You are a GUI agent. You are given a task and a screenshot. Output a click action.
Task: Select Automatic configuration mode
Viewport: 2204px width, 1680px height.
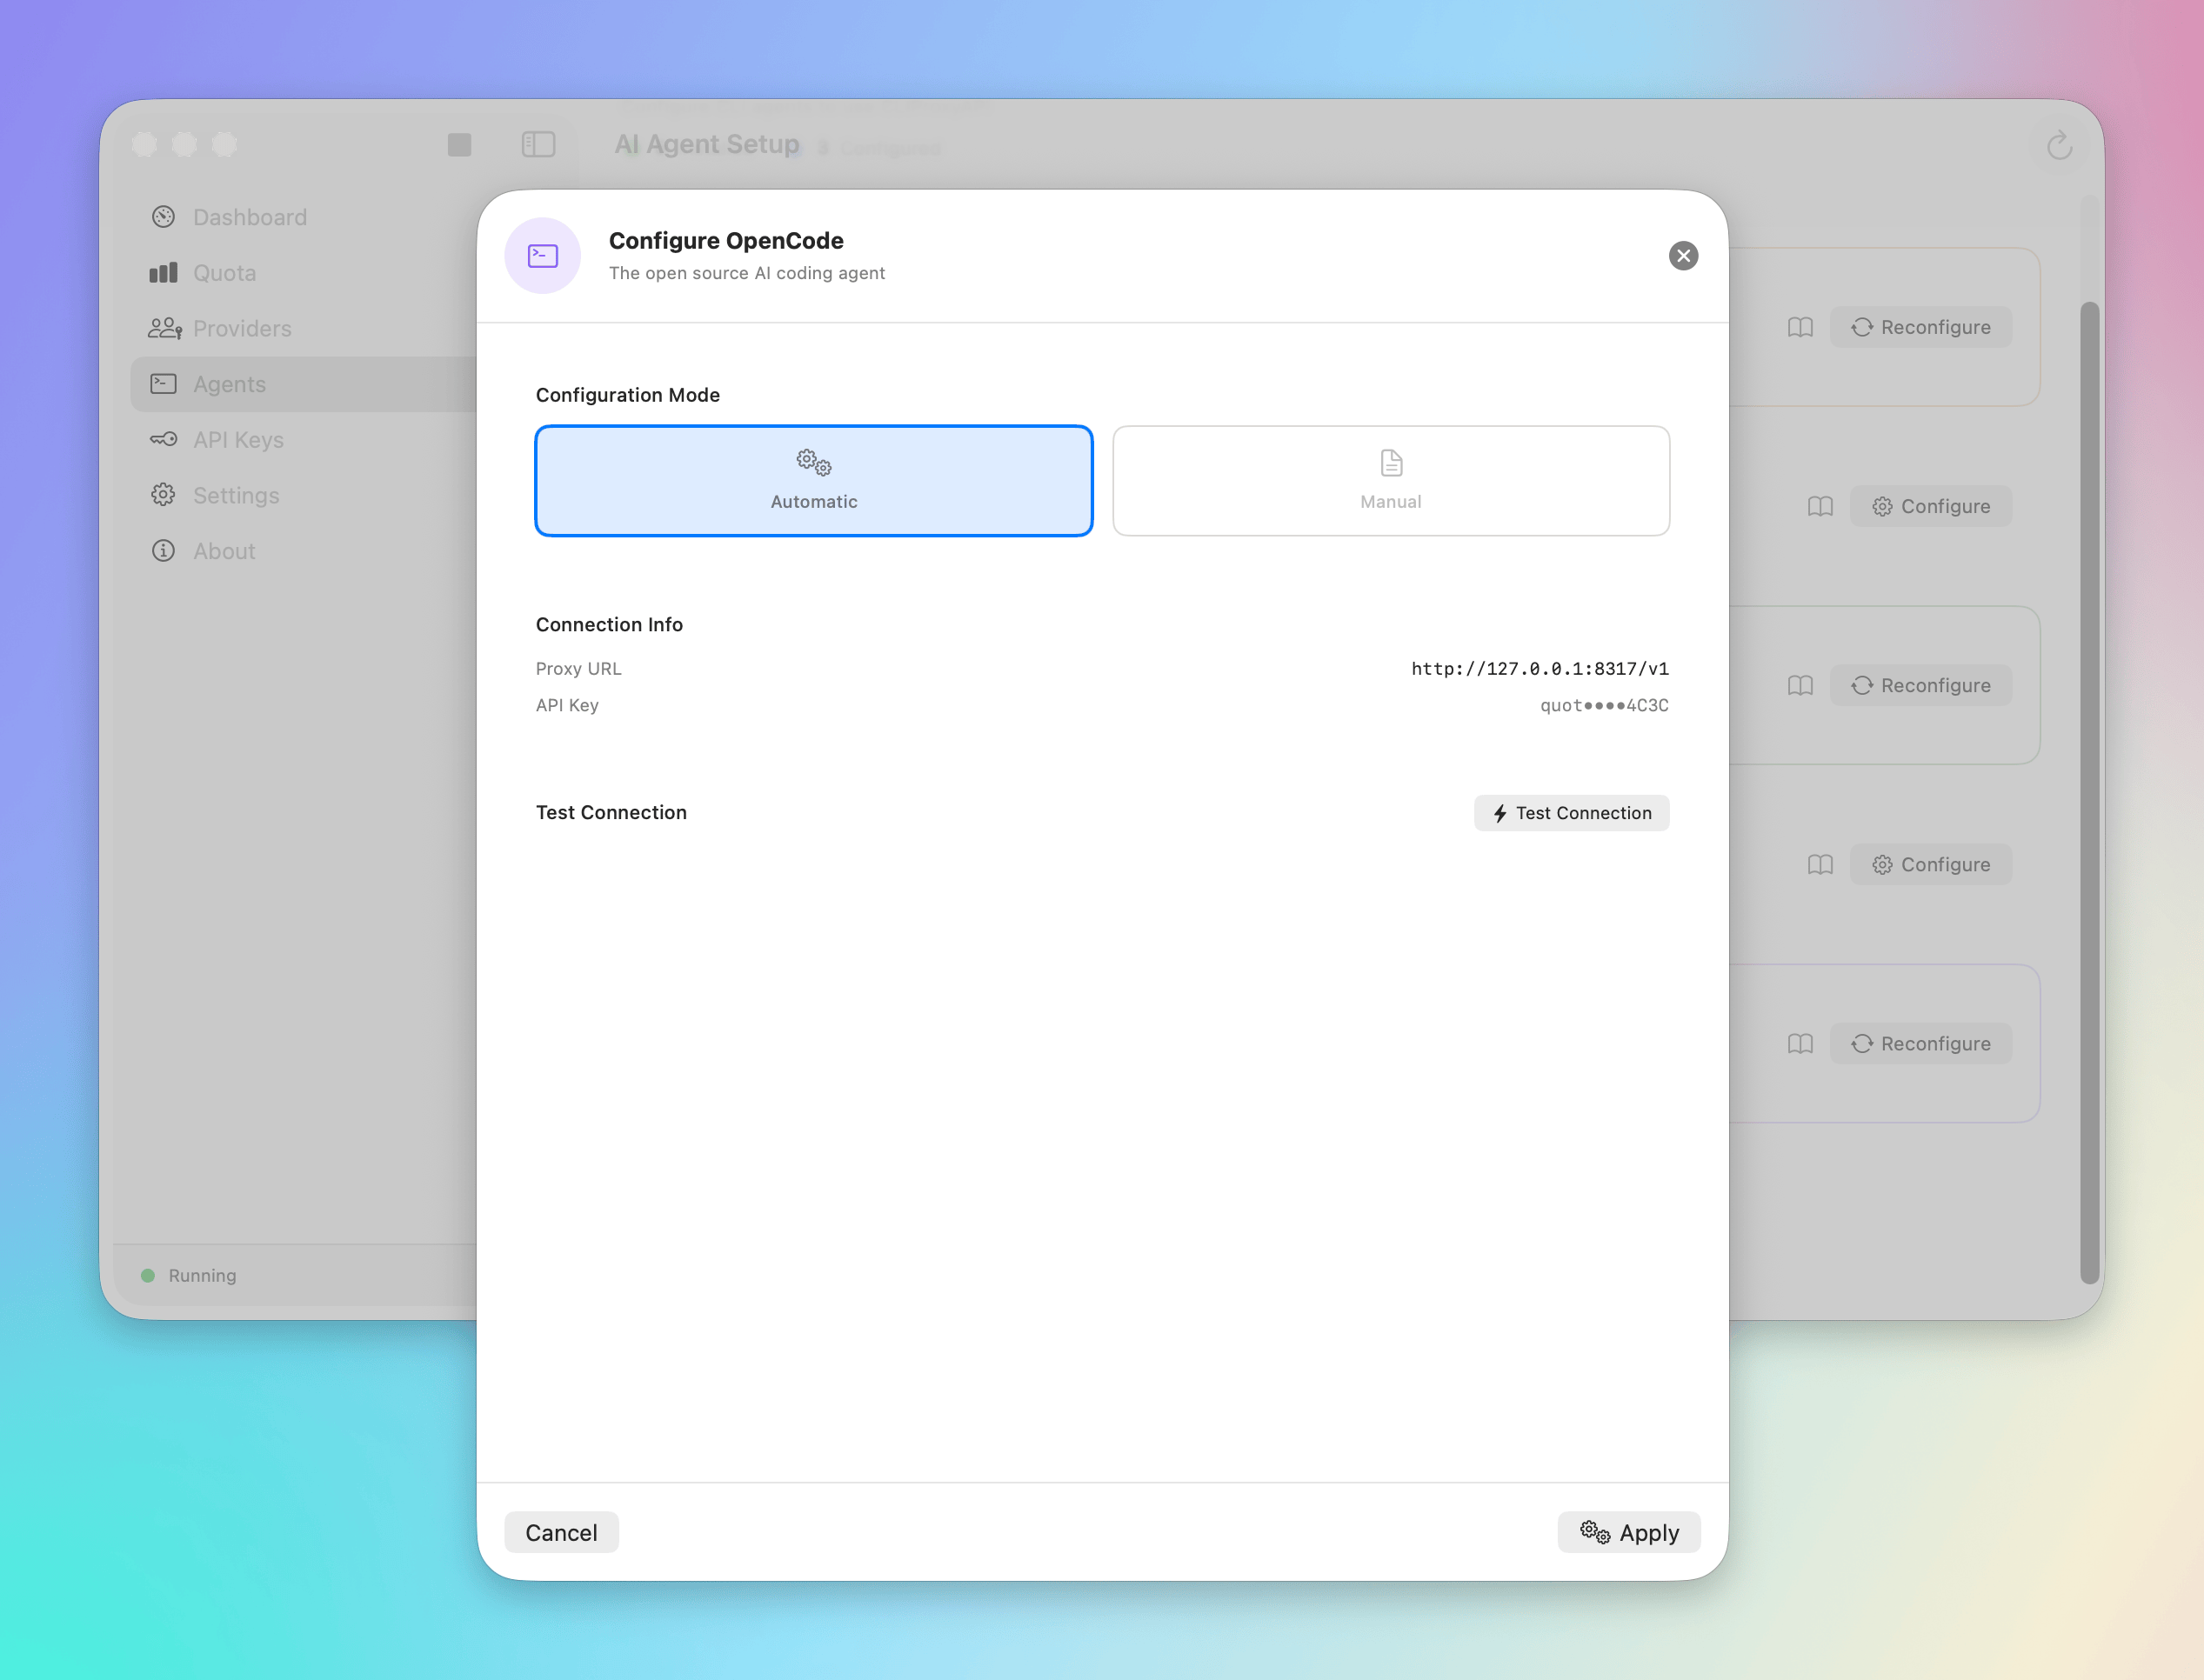point(813,481)
